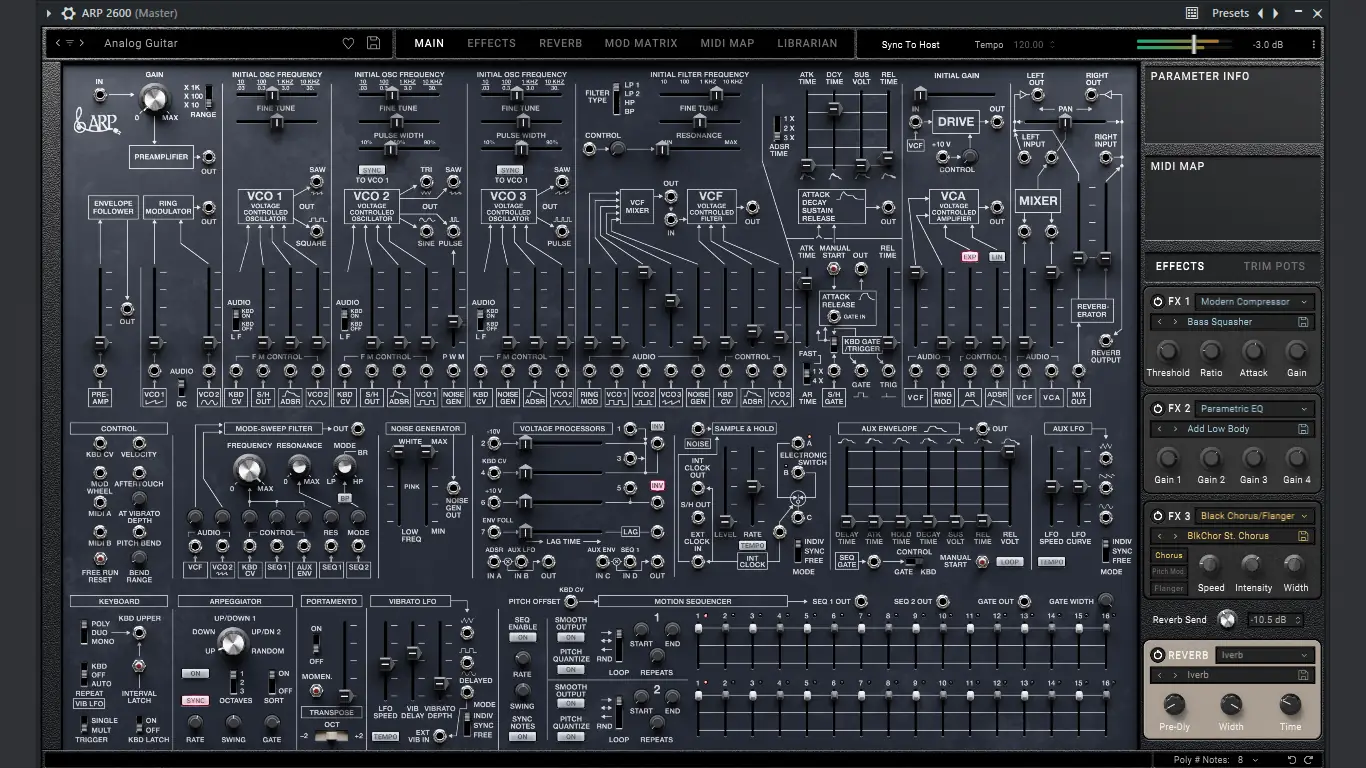The height and width of the screenshot is (768, 1366).
Task: Click the save icon in the Iverb preset row
Action: (x=1304, y=675)
